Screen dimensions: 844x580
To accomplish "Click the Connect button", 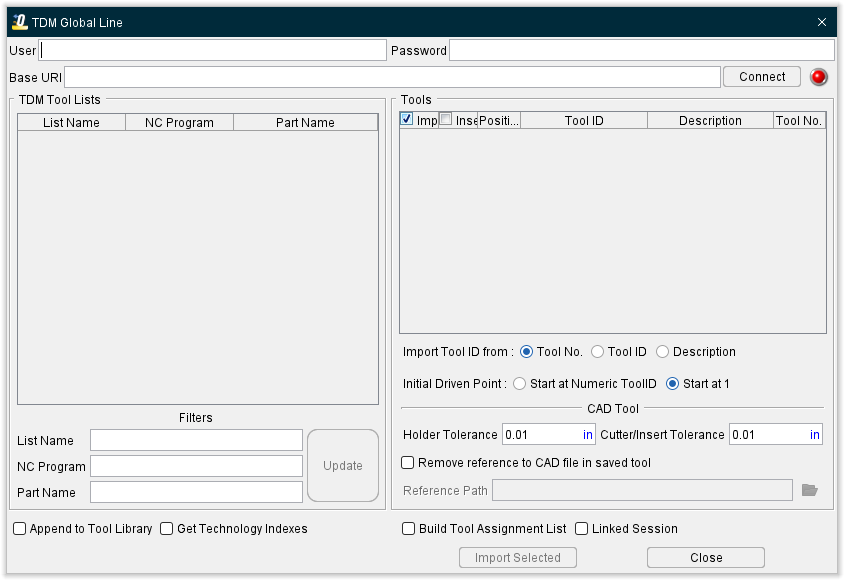I will tap(762, 76).
